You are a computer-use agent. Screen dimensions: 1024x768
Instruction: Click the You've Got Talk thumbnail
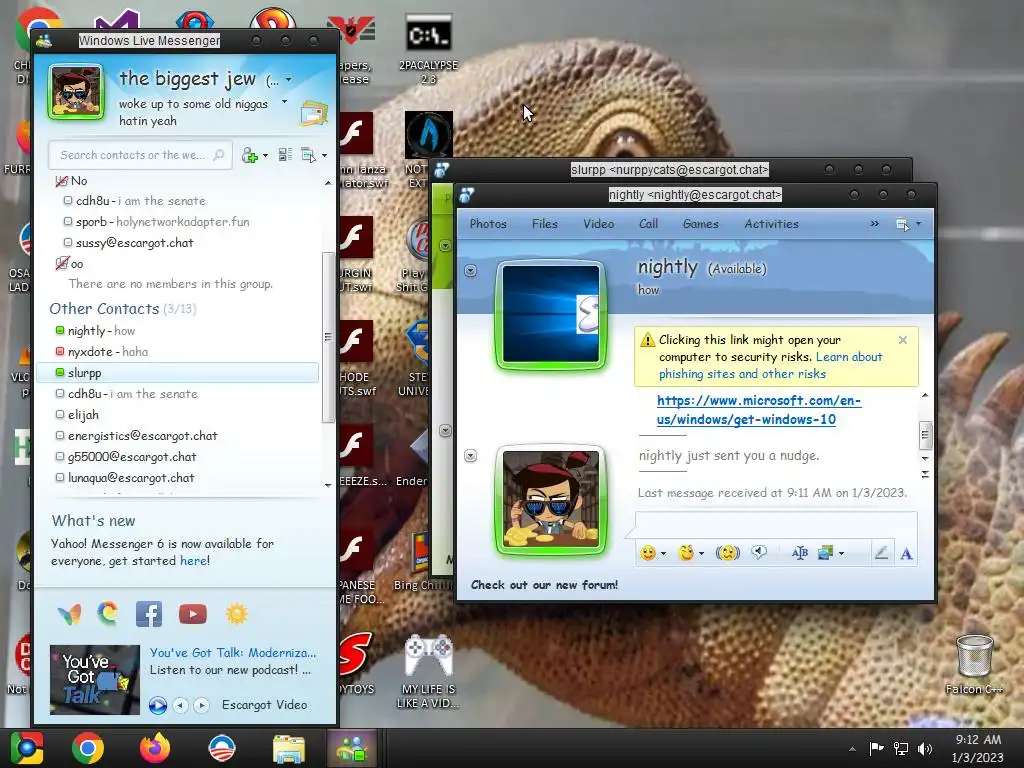tap(95, 680)
